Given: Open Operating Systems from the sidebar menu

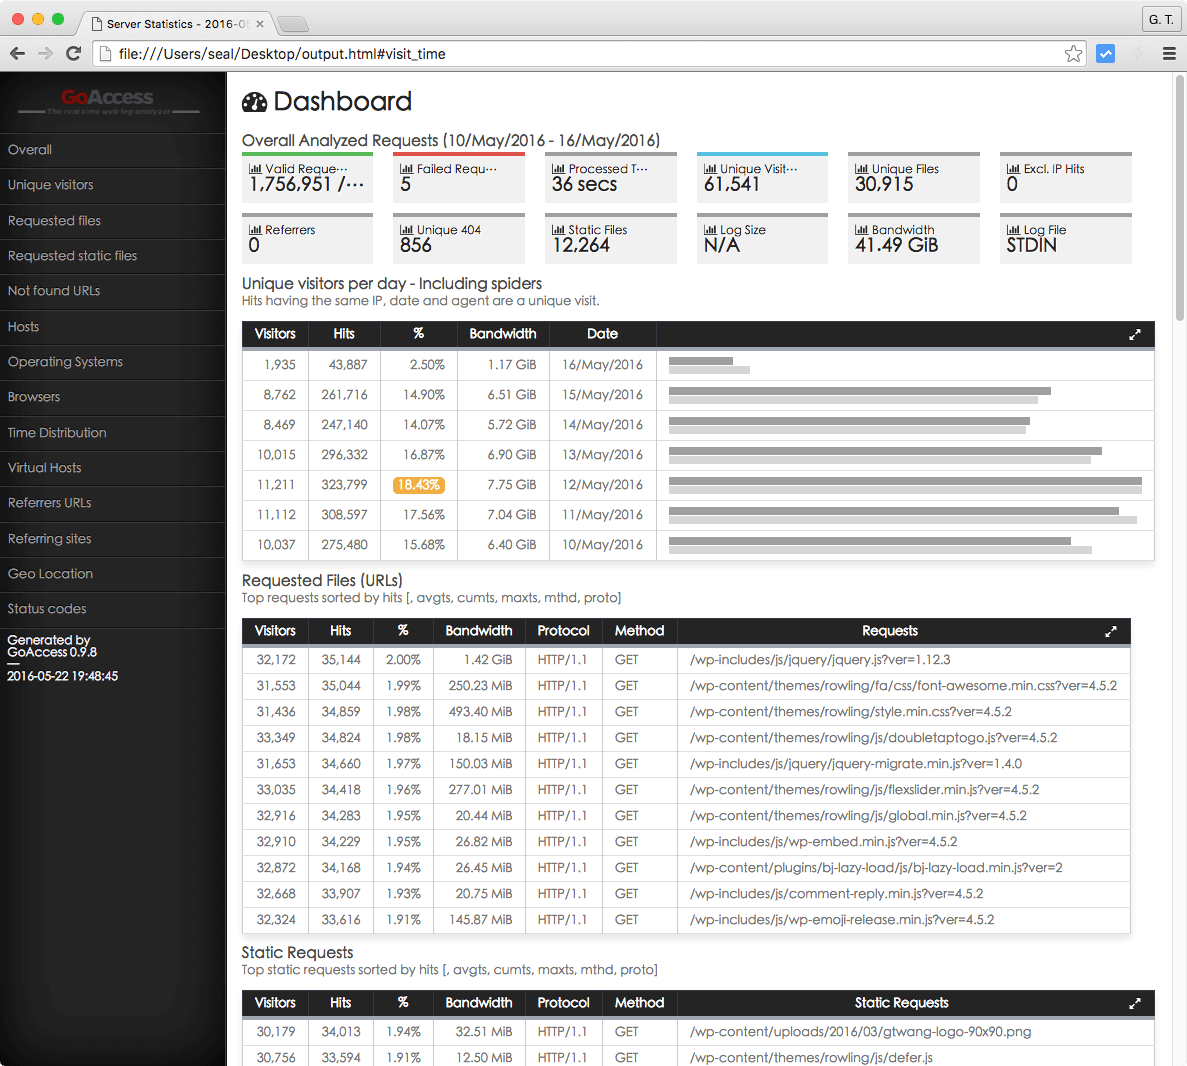Looking at the screenshot, I should [64, 362].
